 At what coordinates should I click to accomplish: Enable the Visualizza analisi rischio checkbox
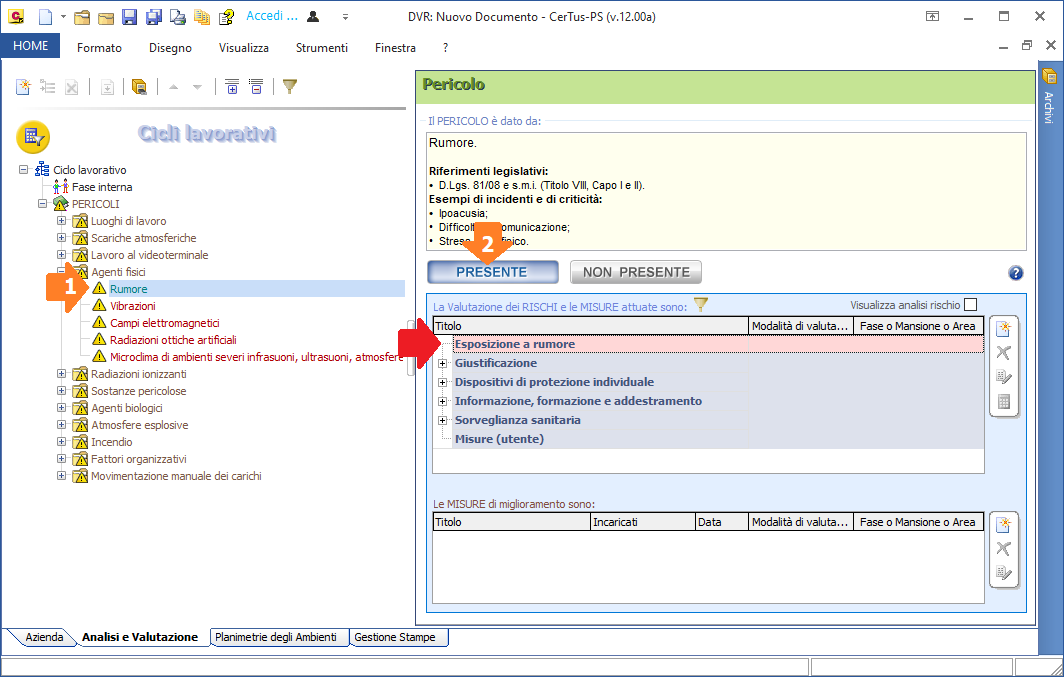pyautogui.click(x=970, y=305)
